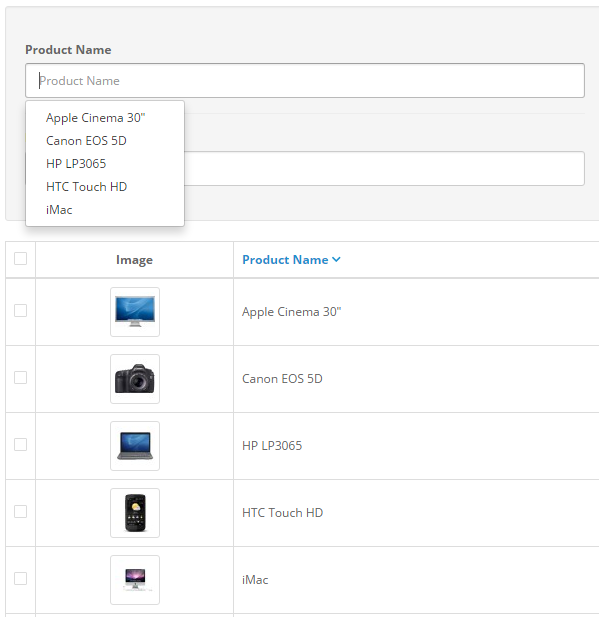Toggle the select-all checkbox in table header
The width and height of the screenshot is (599, 617).
point(20,259)
